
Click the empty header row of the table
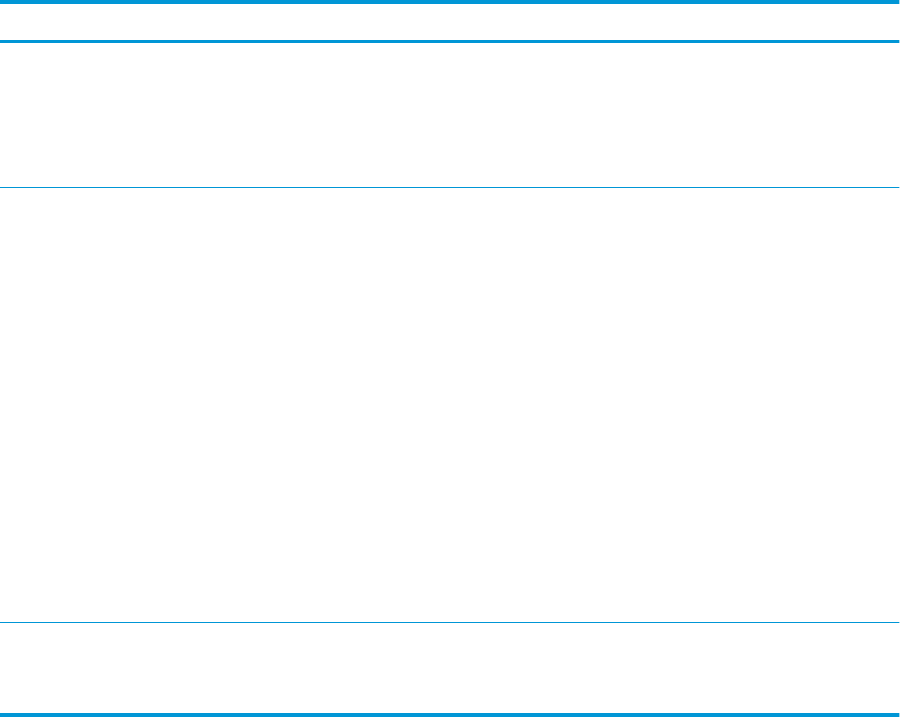tap(450, 22)
